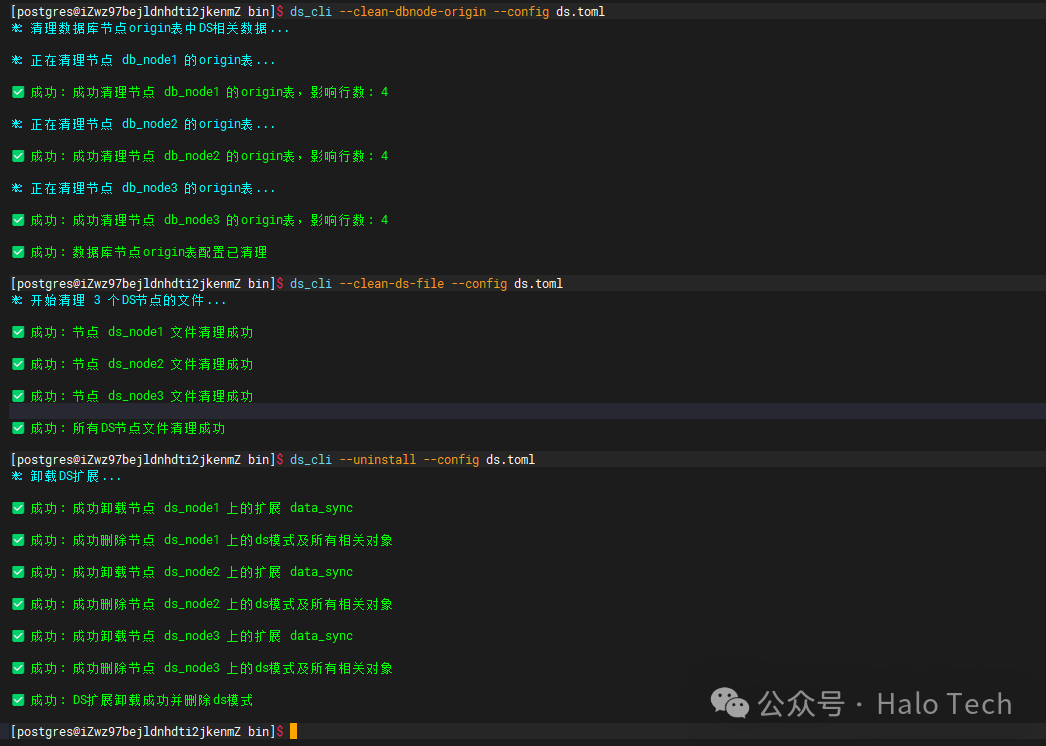
Task: Click the checkmark beside final DS extension uninstall success
Action: tap(18, 700)
